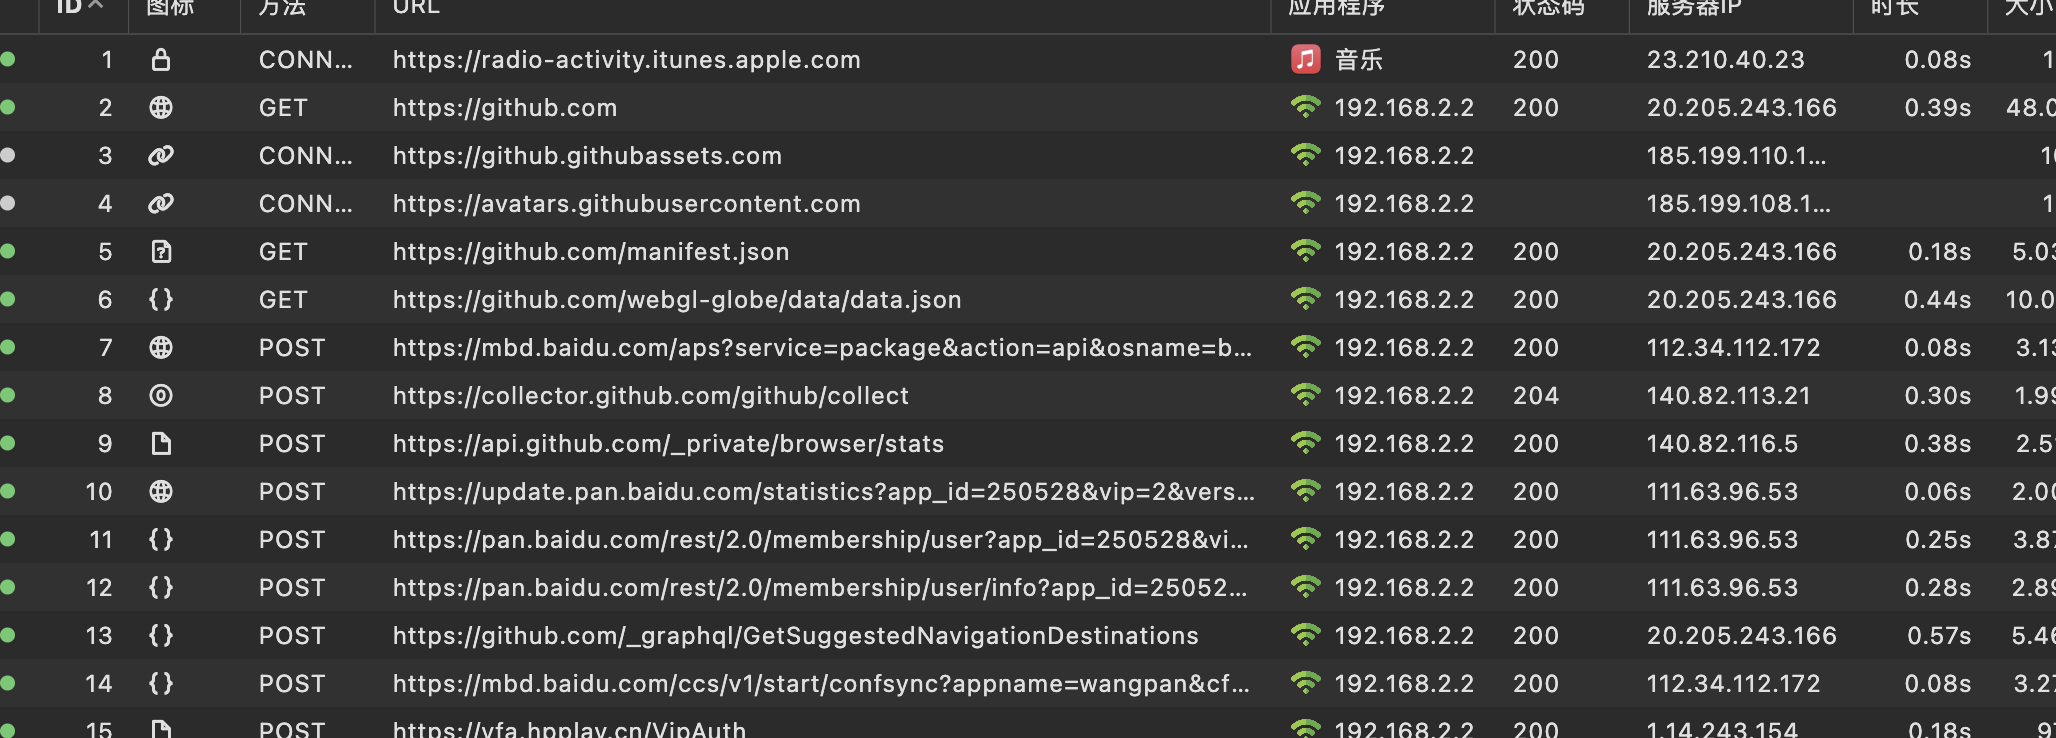Click the GET method cell of row 5
The width and height of the screenshot is (2056, 738).
(x=283, y=252)
